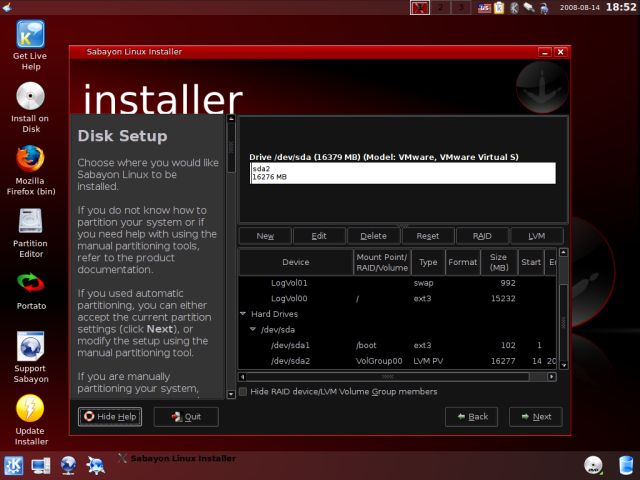The image size is (640, 480).
Task: Collapse the /dev/sda tree node
Action: click(253, 329)
